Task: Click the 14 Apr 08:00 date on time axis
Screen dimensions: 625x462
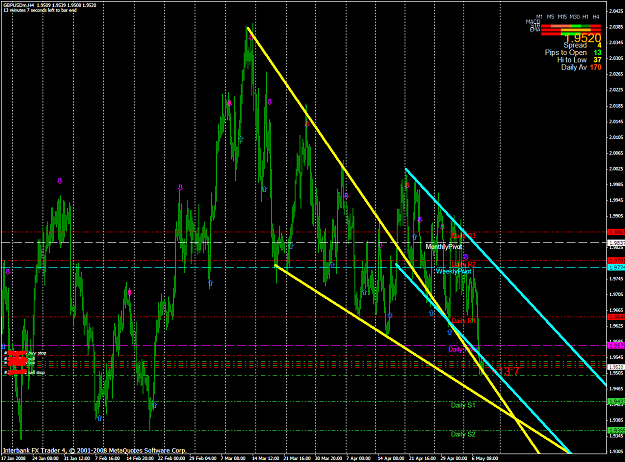Action: pos(391,459)
